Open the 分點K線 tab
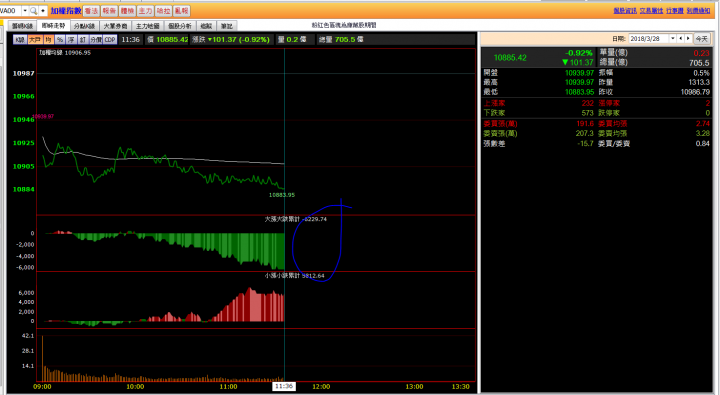The height and width of the screenshot is (395, 720). (84, 26)
